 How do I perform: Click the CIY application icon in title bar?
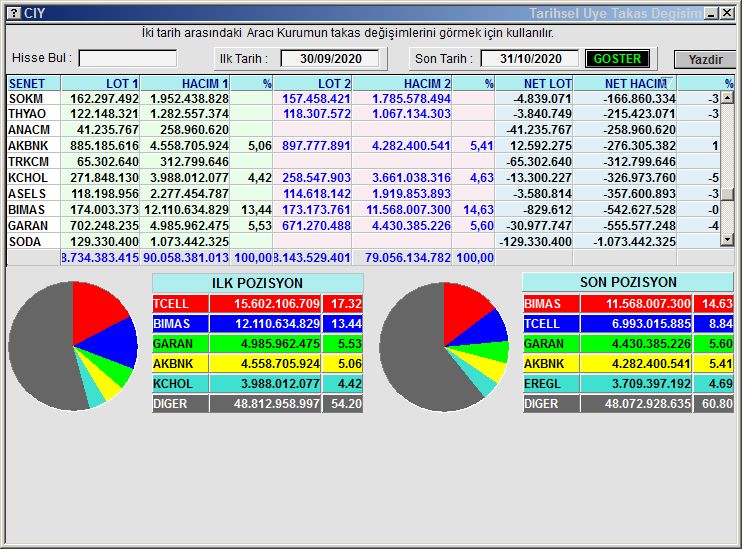(13, 13)
